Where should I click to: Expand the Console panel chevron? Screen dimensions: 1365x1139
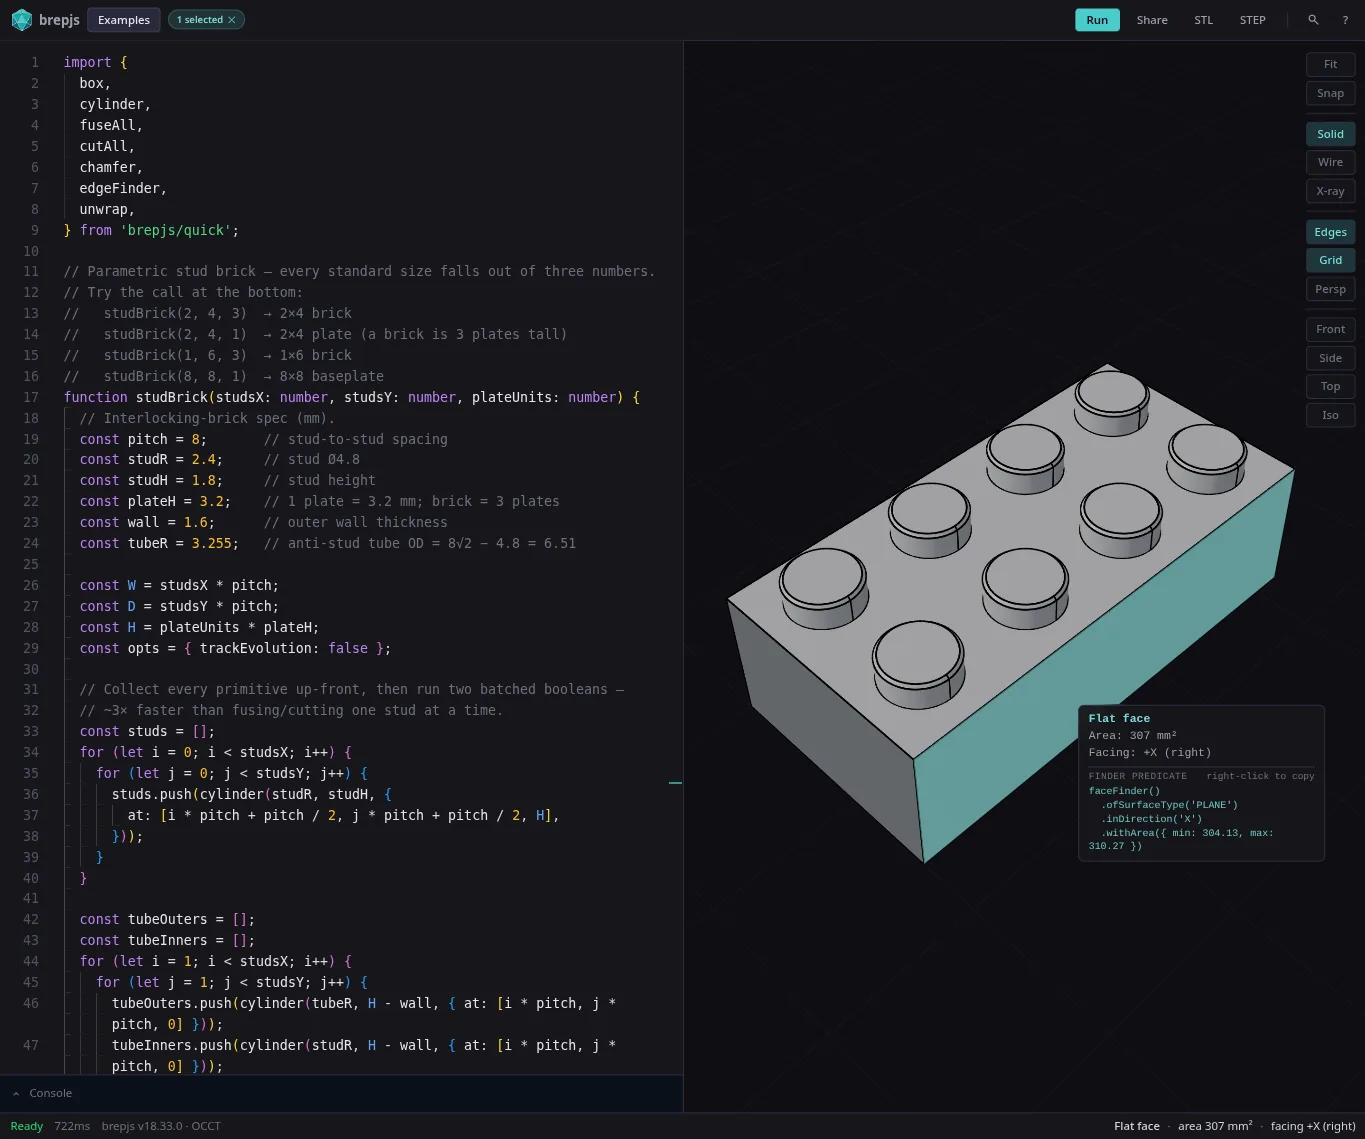click(16, 1094)
